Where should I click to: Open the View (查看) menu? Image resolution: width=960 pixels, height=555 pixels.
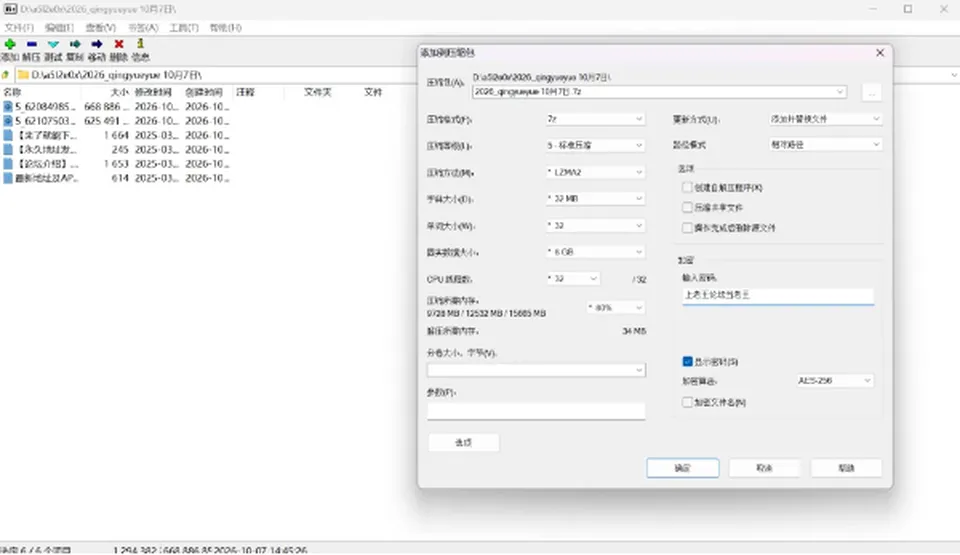100,28
